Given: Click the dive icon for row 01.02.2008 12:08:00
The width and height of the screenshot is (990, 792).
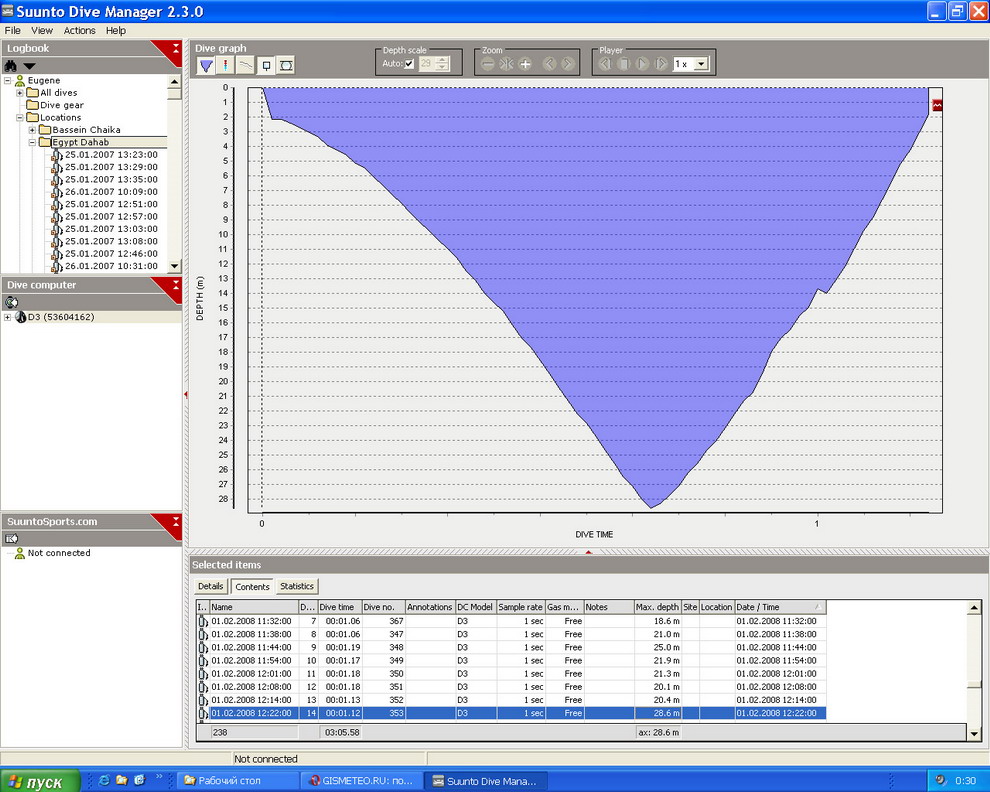Looking at the screenshot, I should pyautogui.click(x=203, y=687).
